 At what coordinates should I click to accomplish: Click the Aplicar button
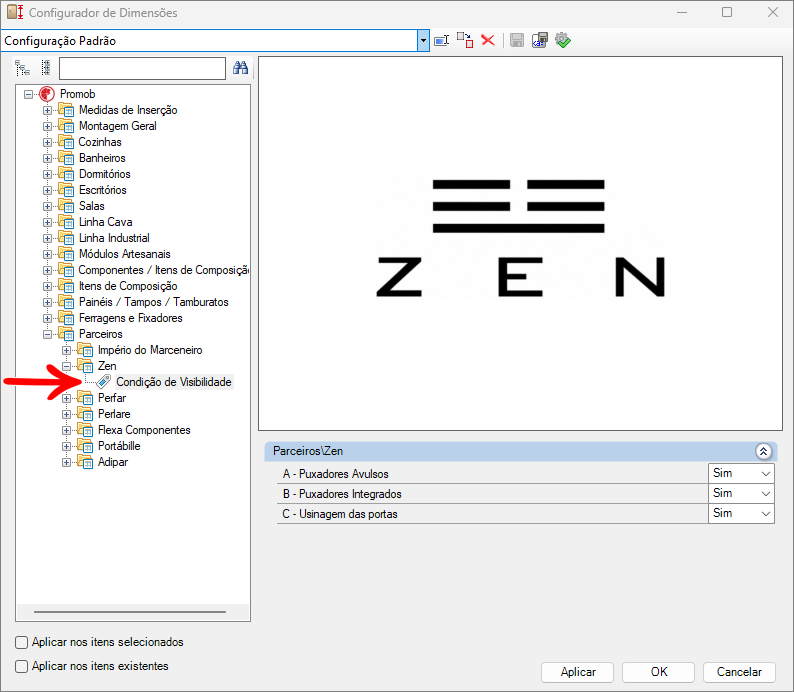pos(577,672)
